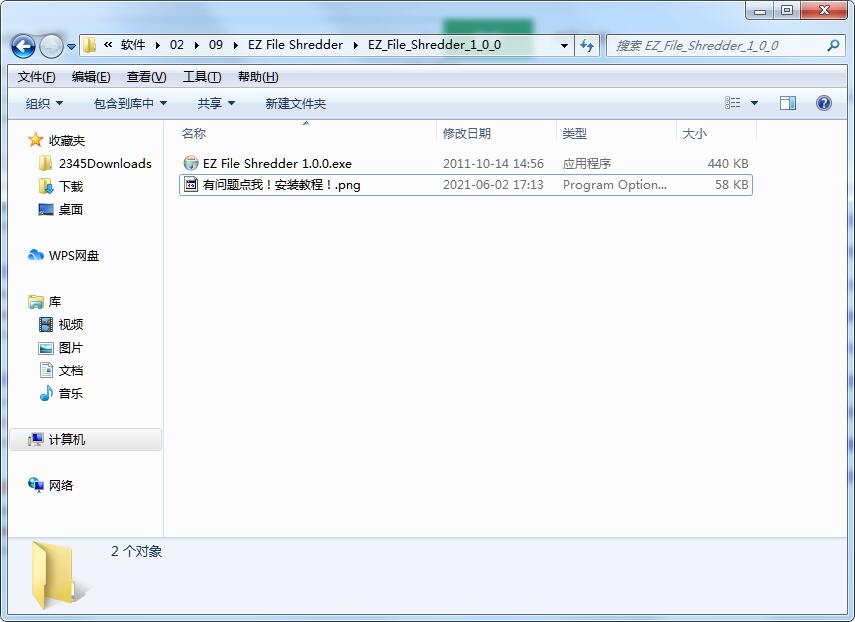The width and height of the screenshot is (855, 622).
Task: Click the 02 breadcrumb segment
Action: click(177, 45)
